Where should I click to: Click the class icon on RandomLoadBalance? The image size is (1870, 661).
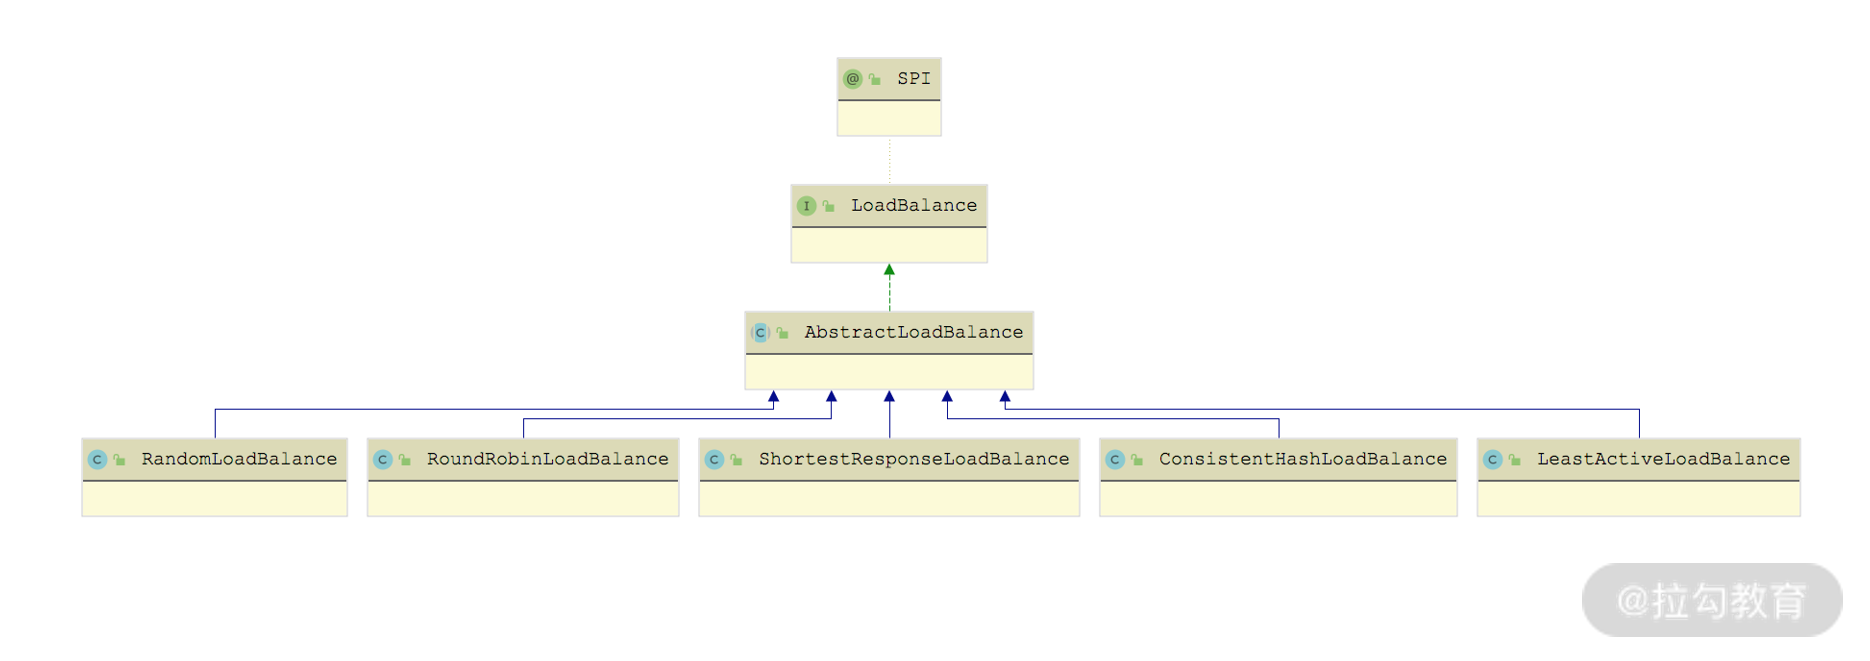[x=97, y=460]
